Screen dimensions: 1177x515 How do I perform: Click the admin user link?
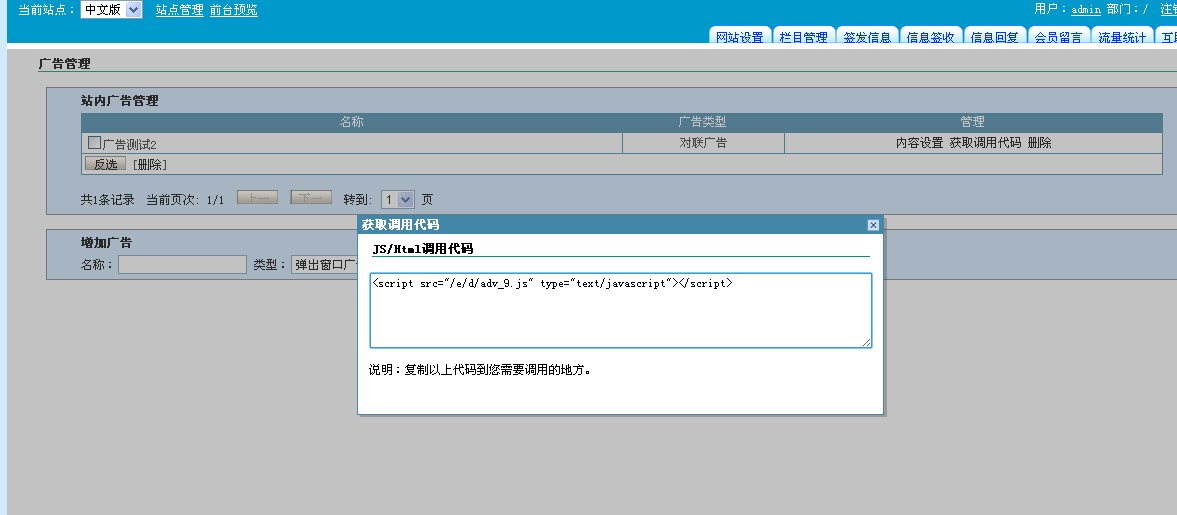pyautogui.click(x=1086, y=9)
